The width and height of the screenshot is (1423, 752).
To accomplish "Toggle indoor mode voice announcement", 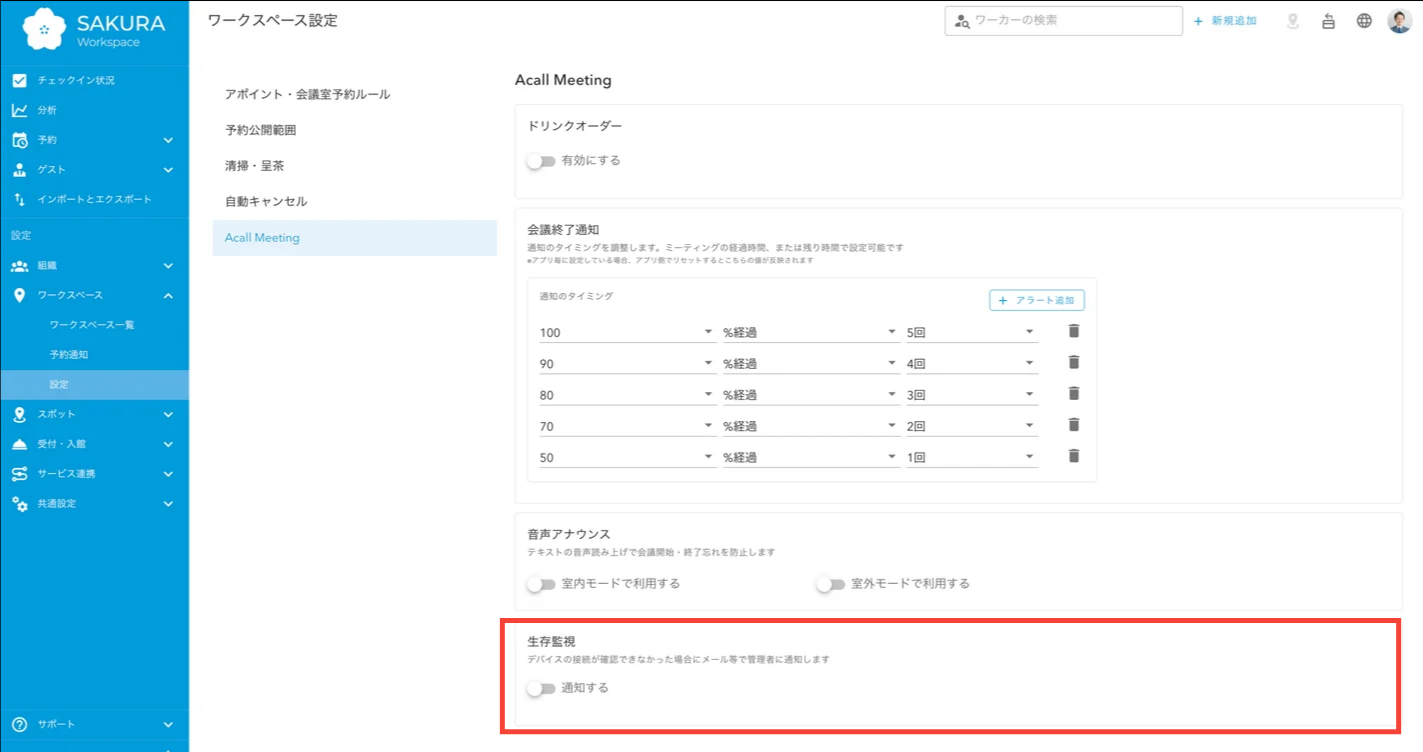I will (x=541, y=584).
